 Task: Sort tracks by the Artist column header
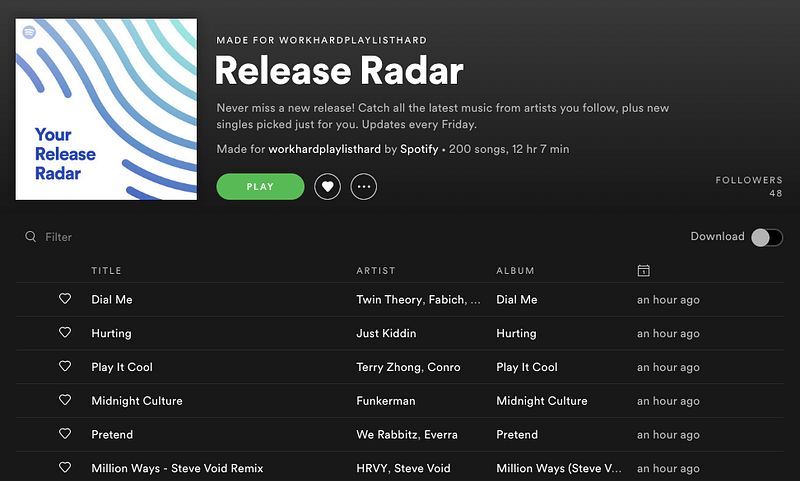(376, 271)
